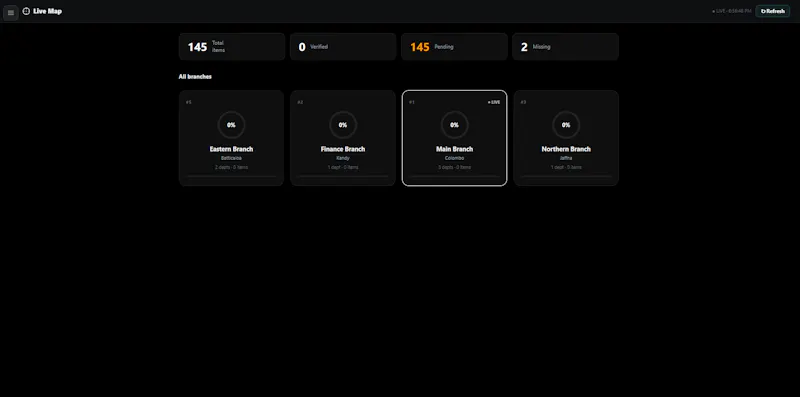The width and height of the screenshot is (800, 397).
Task: Open the hamburger menu
Action: pyautogui.click(x=11, y=12)
